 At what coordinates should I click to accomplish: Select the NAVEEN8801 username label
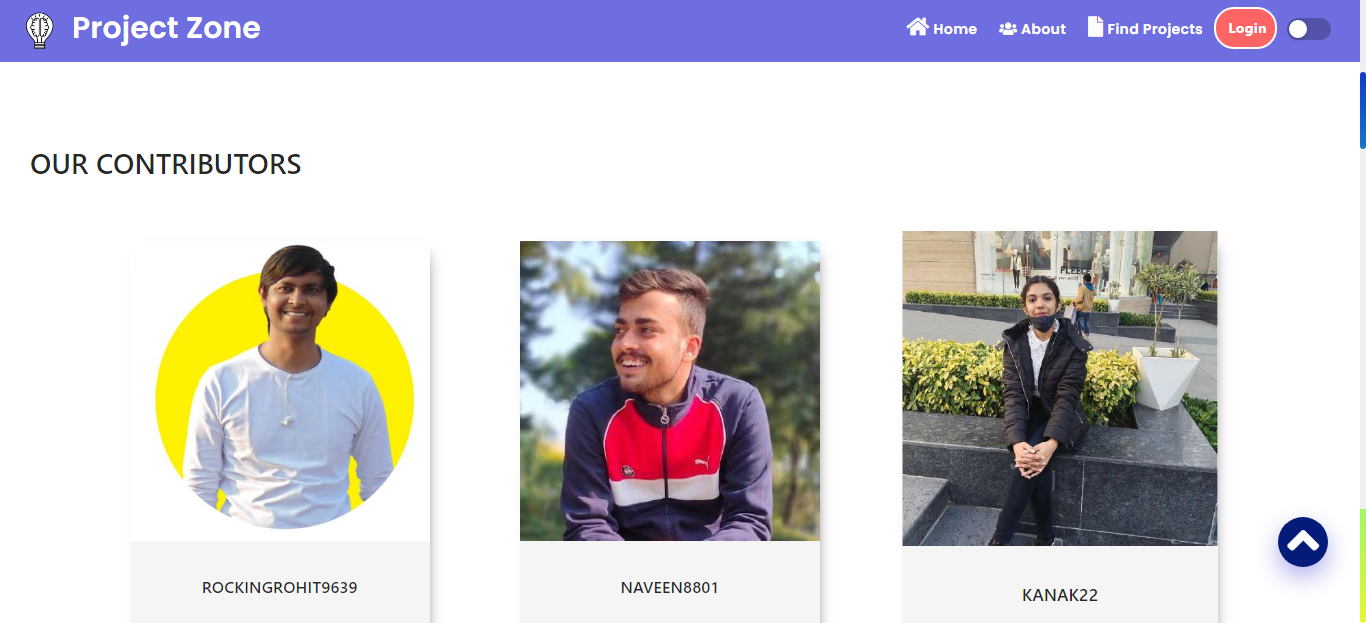670,587
